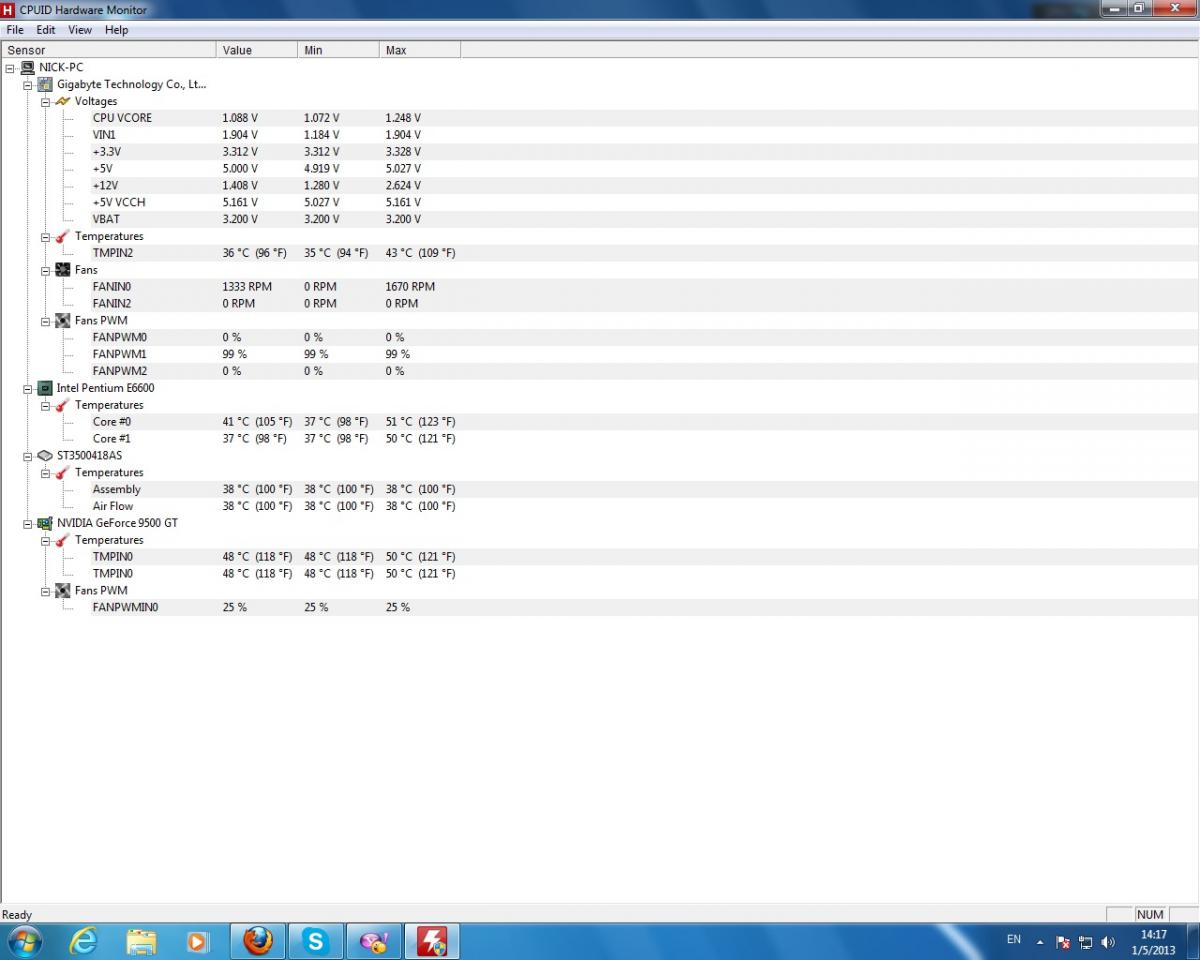
Task: Click the volume speaker icon in the tray
Action: tap(1107, 942)
